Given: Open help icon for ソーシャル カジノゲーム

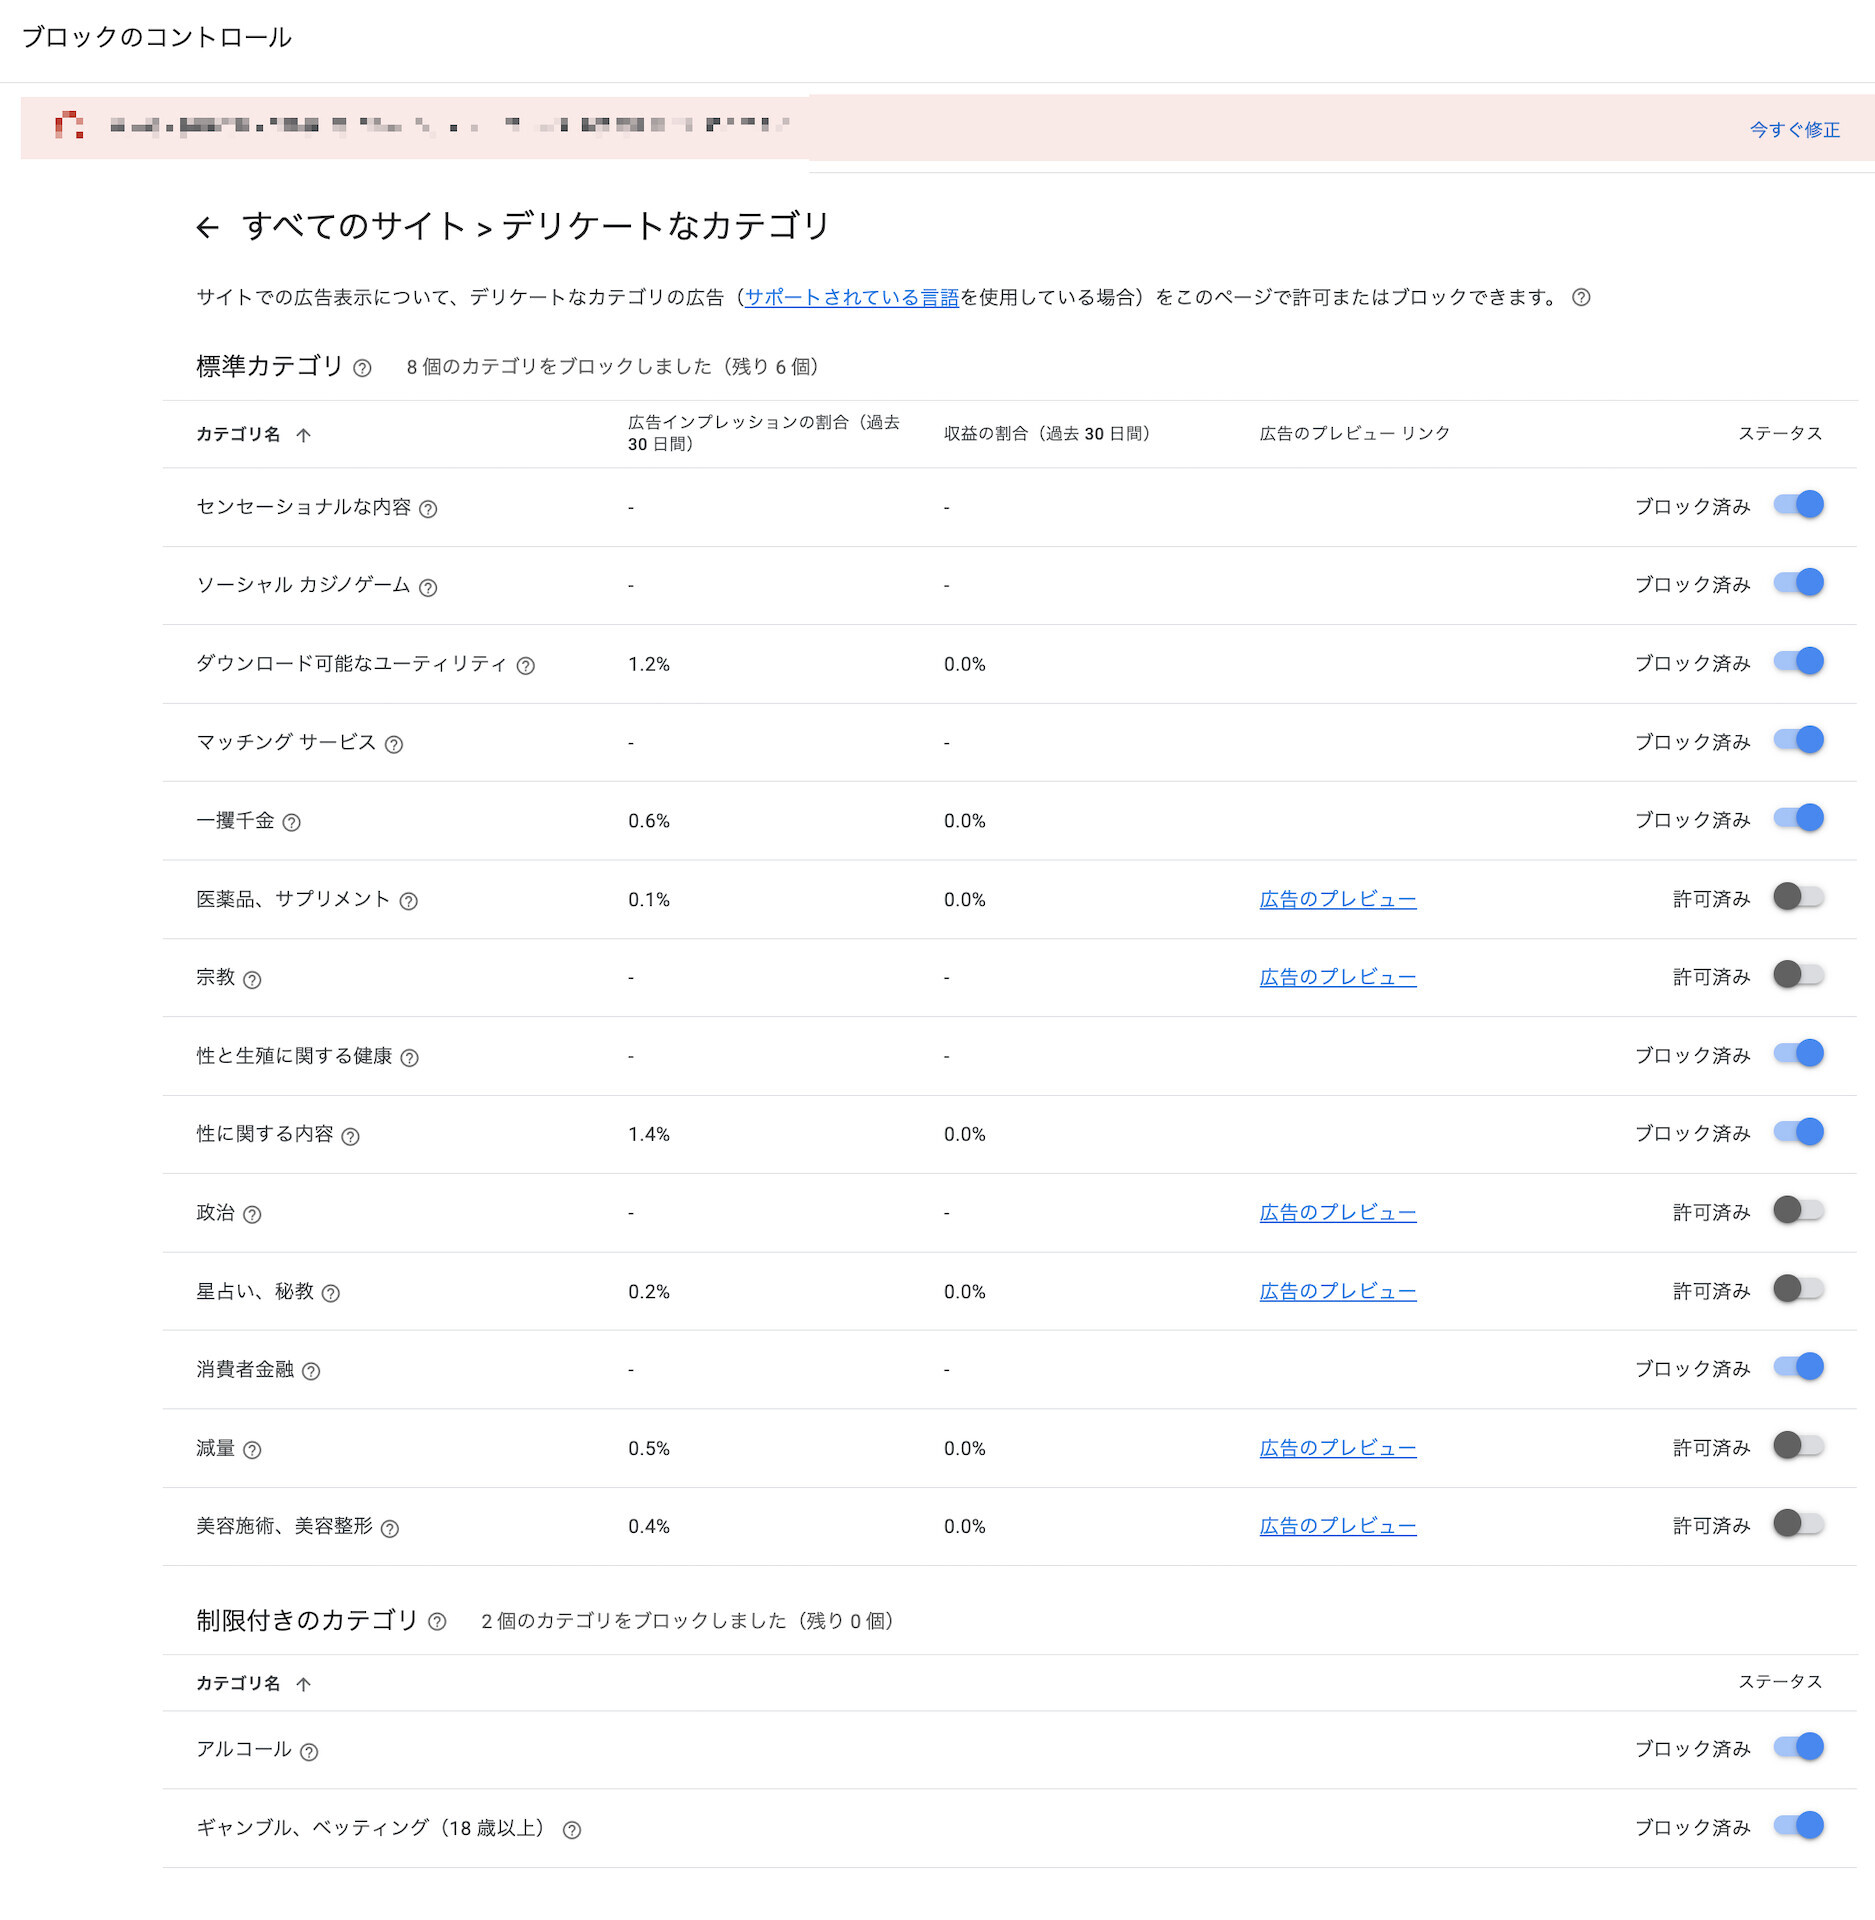Looking at the screenshot, I should [428, 587].
